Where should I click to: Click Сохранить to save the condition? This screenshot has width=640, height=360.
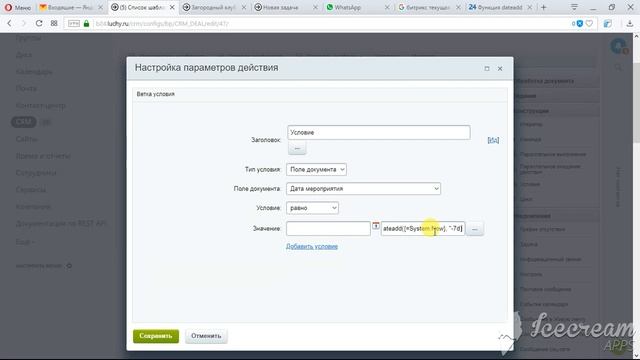156,336
